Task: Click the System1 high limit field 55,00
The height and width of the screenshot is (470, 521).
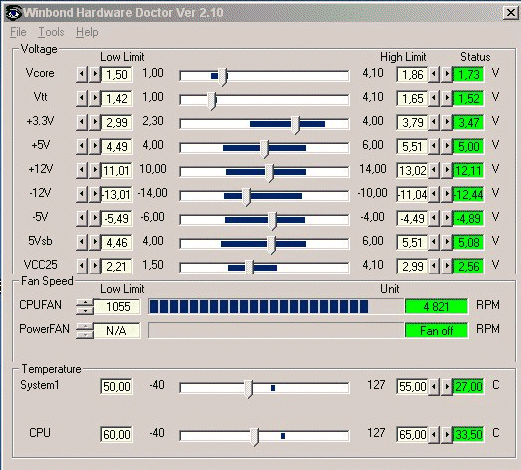Action: 412,386
